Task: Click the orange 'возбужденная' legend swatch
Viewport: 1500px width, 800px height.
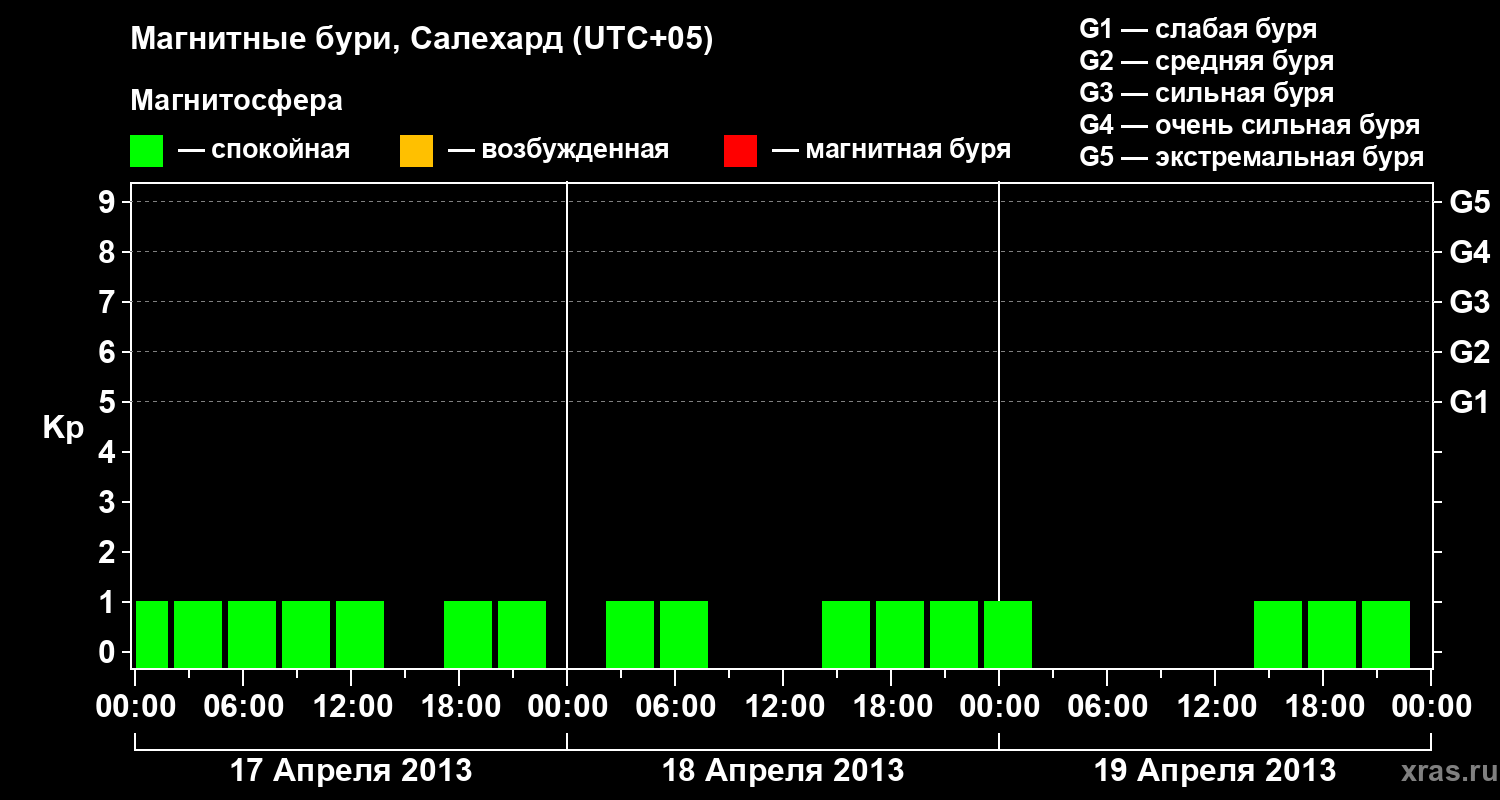Action: click(x=416, y=151)
